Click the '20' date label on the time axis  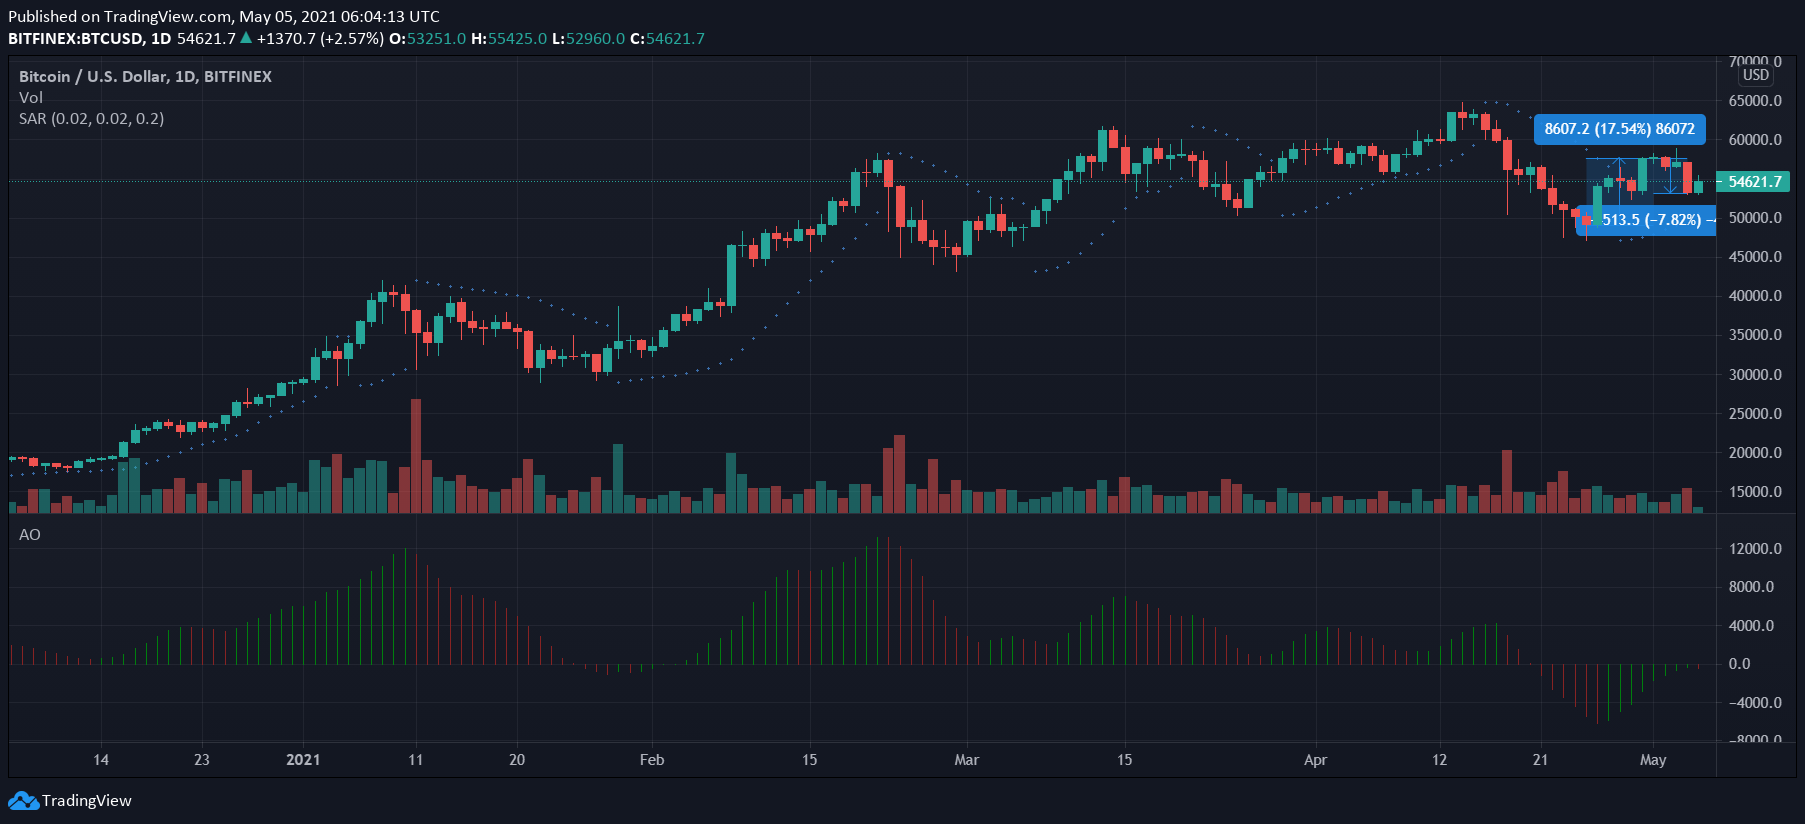tap(517, 760)
